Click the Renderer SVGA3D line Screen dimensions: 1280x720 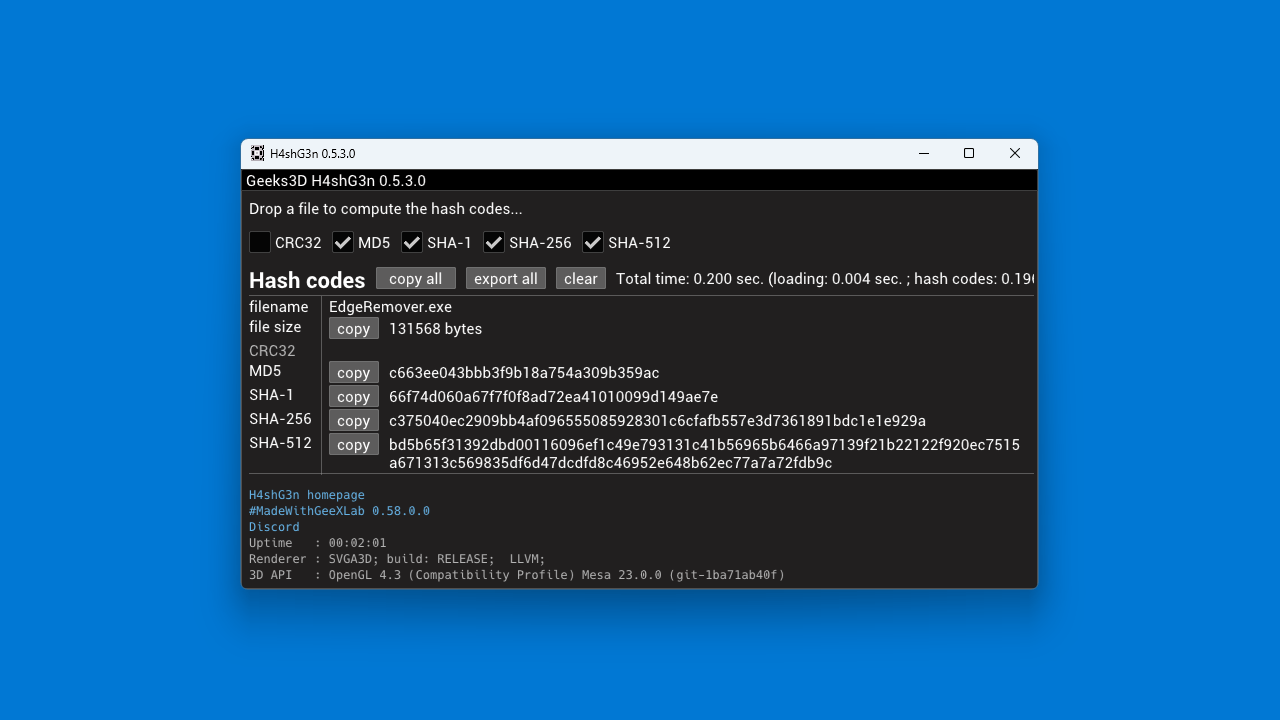pos(397,559)
